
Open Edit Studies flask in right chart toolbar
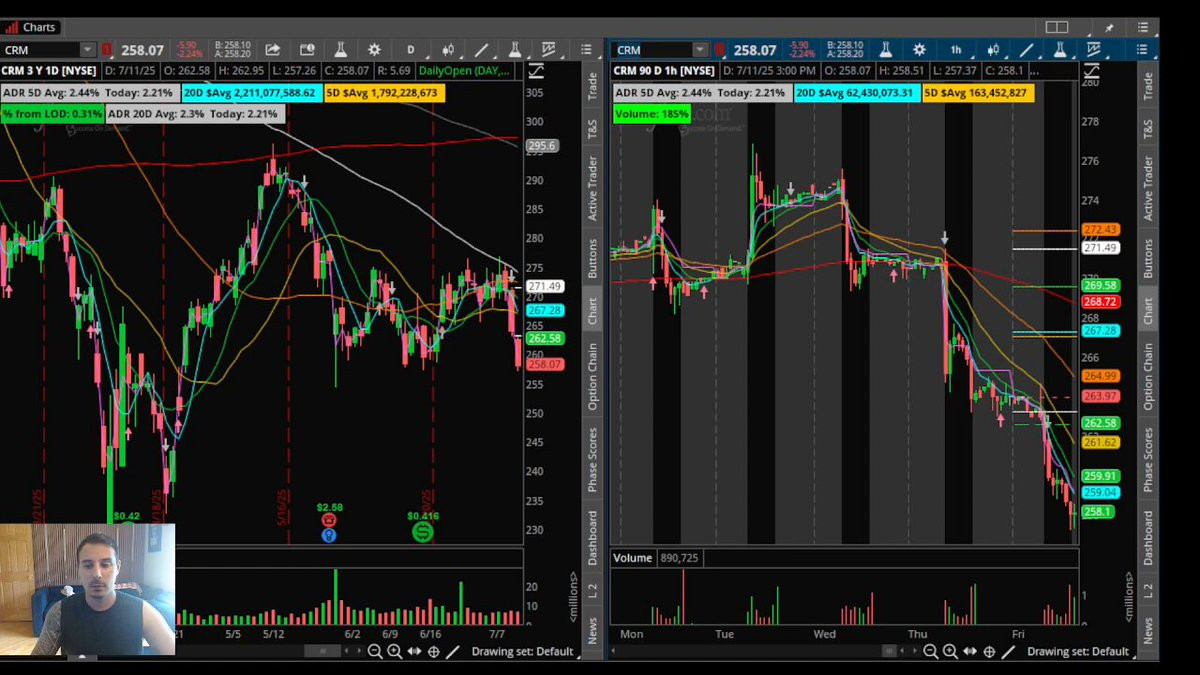pos(885,50)
